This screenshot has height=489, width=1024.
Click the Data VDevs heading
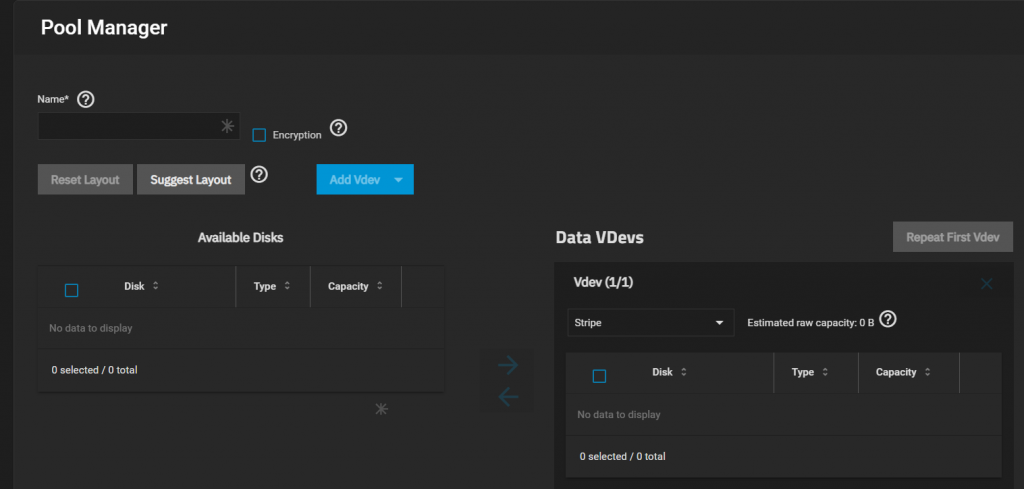(600, 238)
